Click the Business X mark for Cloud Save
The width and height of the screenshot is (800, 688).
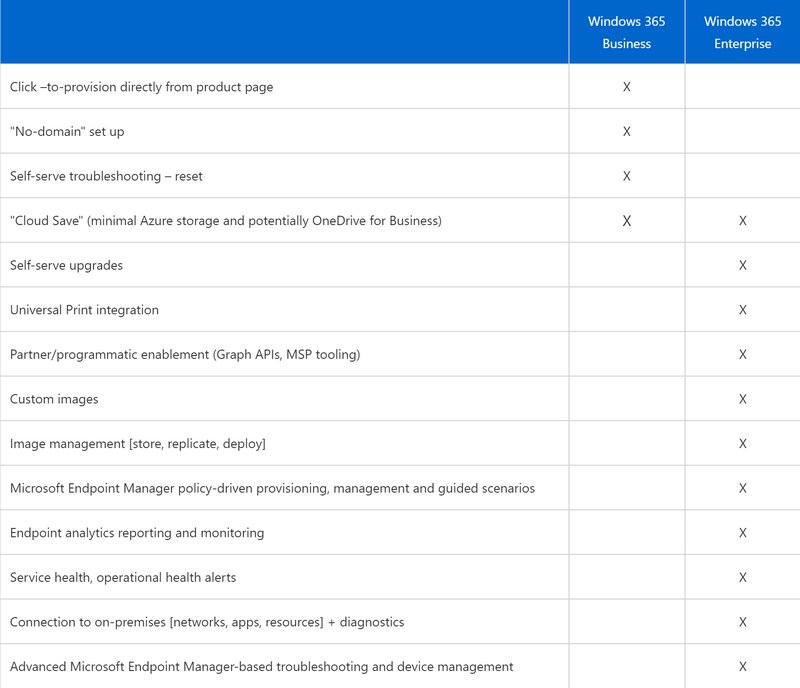pos(627,221)
